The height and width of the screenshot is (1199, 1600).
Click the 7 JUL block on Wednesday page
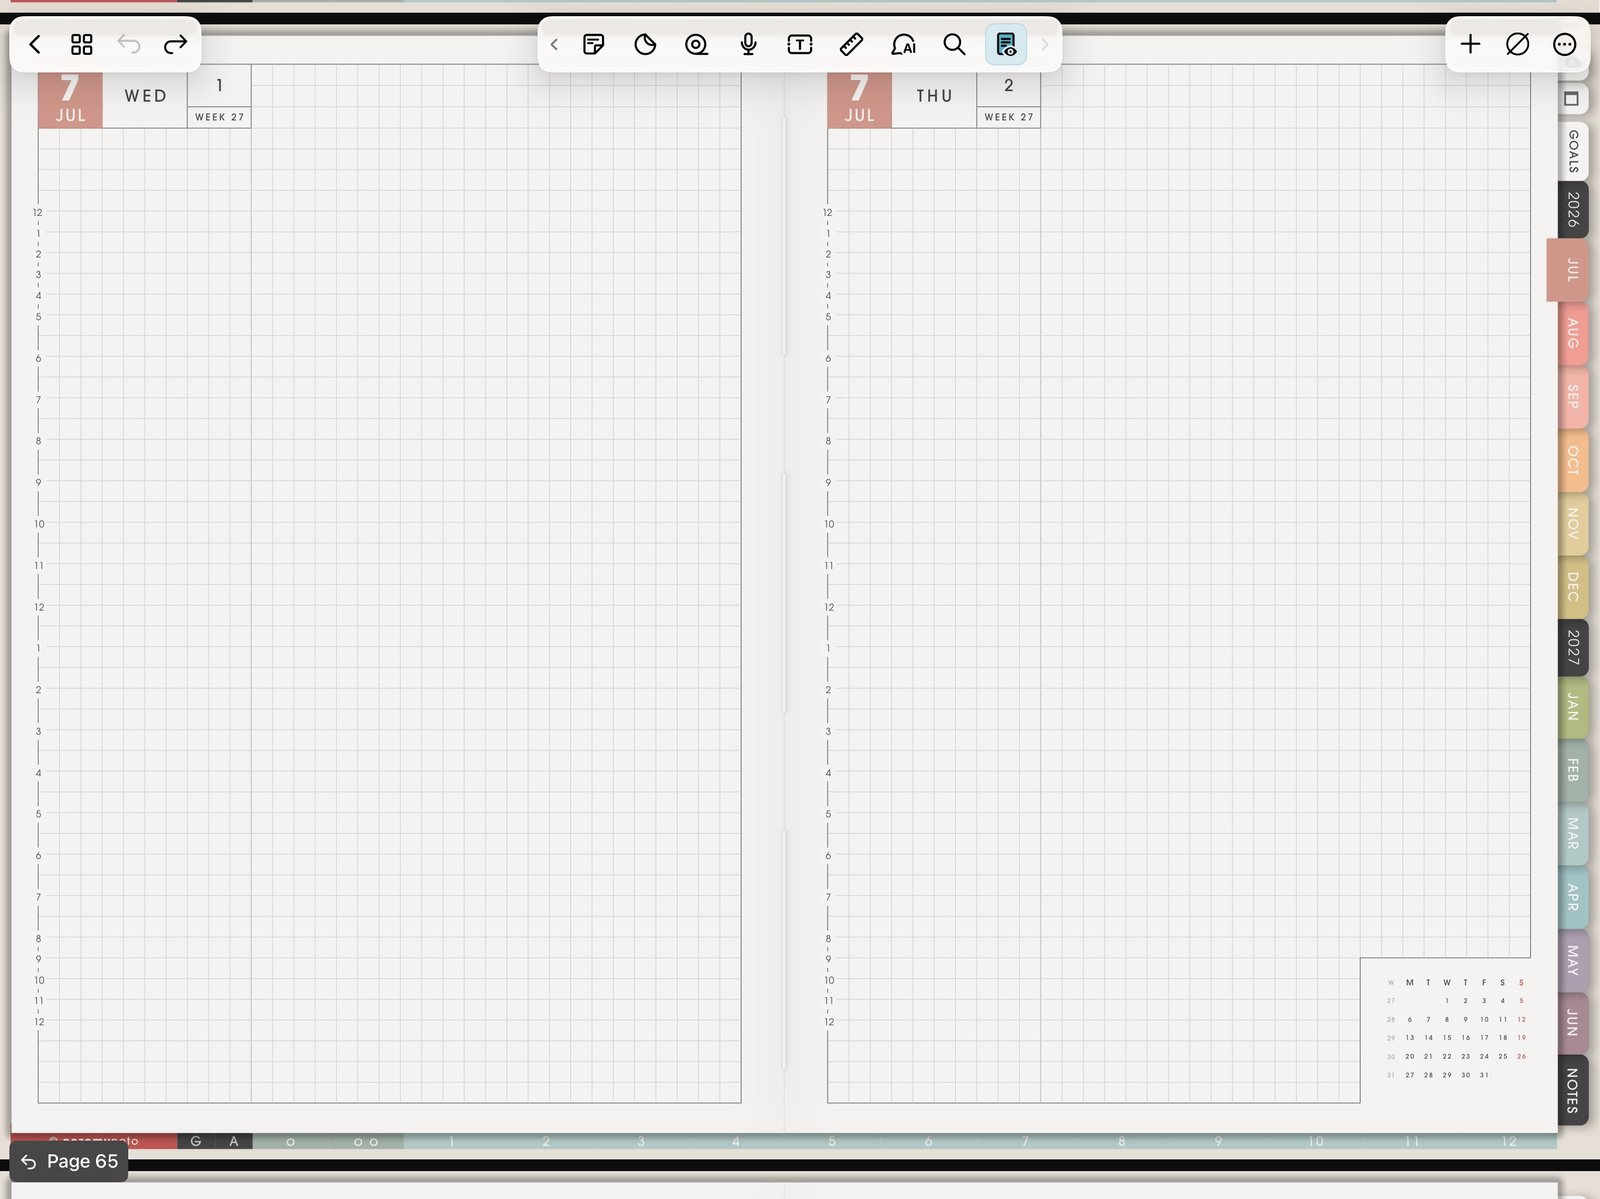pos(70,99)
